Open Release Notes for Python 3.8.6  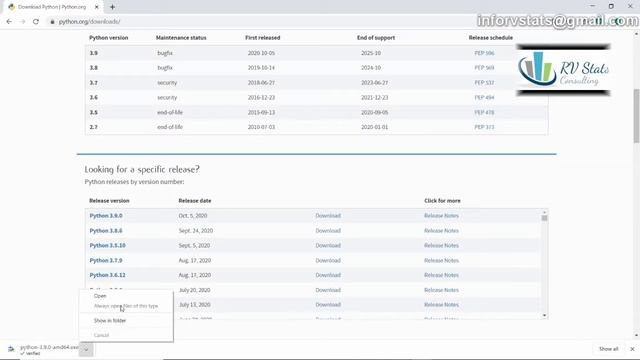[x=441, y=231]
